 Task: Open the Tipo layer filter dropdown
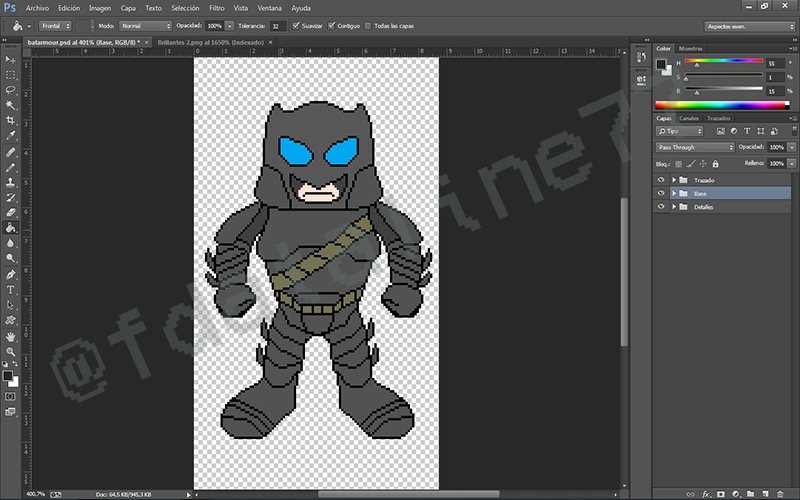click(680, 131)
